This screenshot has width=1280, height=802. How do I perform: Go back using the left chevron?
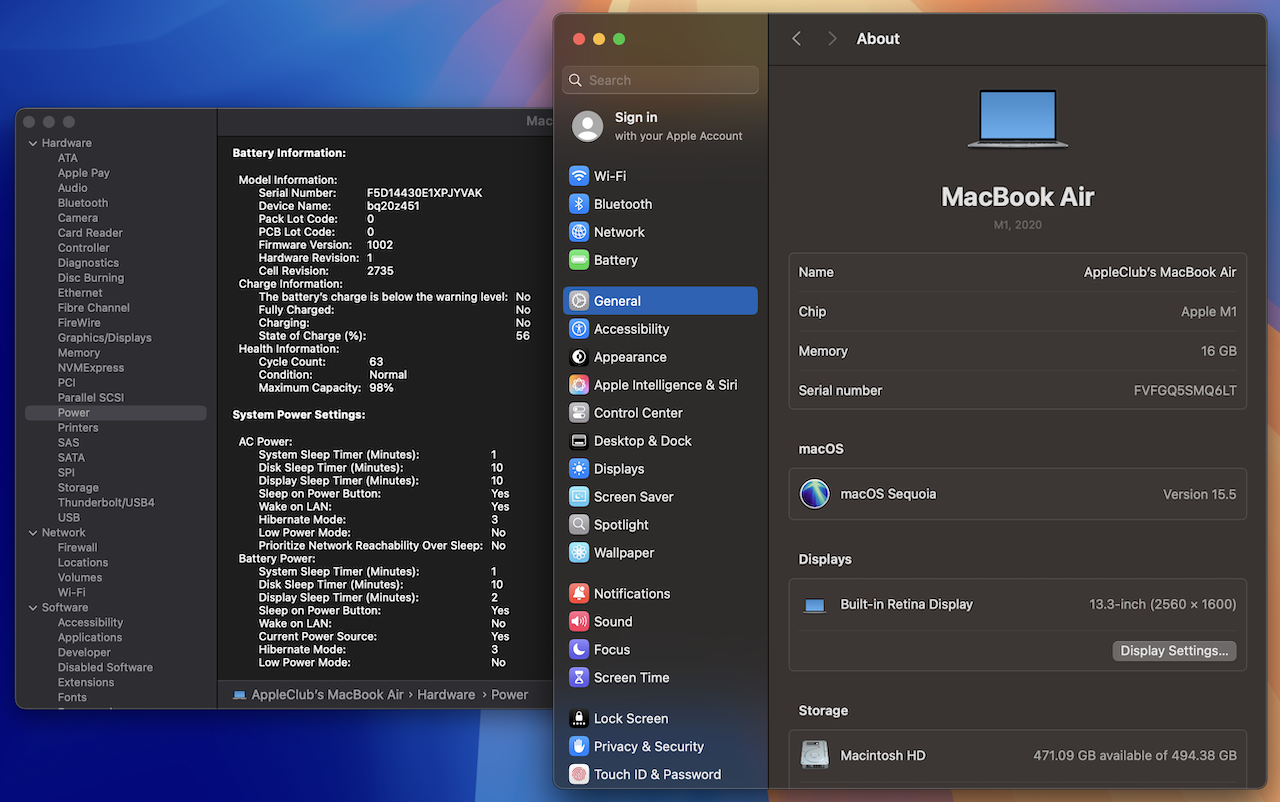click(797, 39)
